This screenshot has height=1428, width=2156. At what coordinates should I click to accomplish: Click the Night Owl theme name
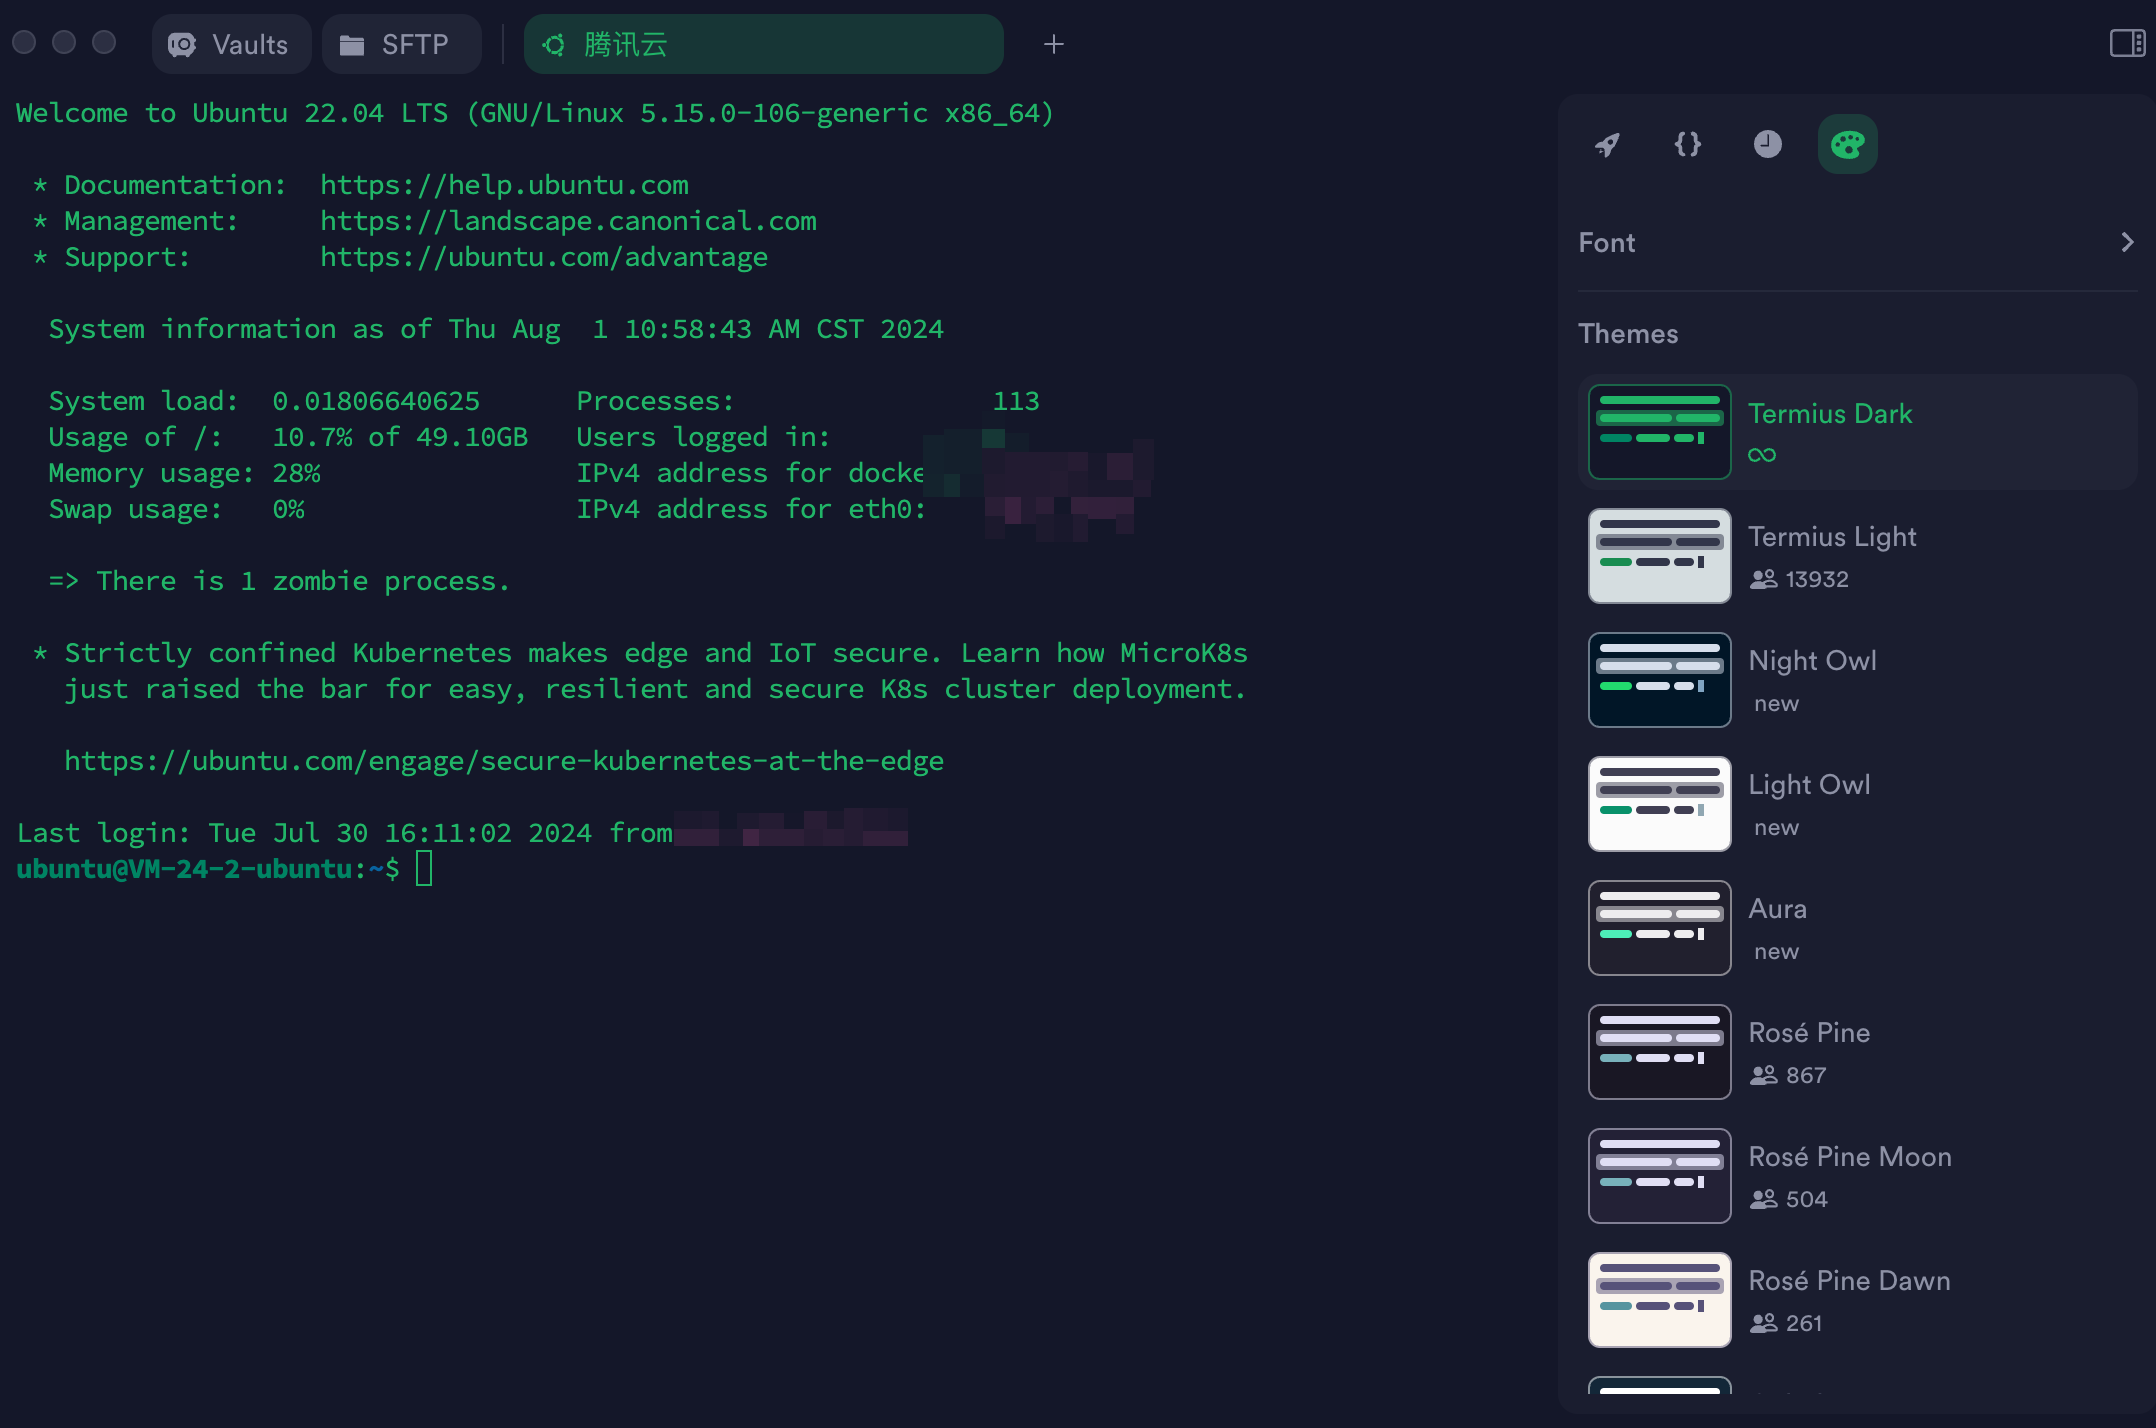tap(1812, 661)
